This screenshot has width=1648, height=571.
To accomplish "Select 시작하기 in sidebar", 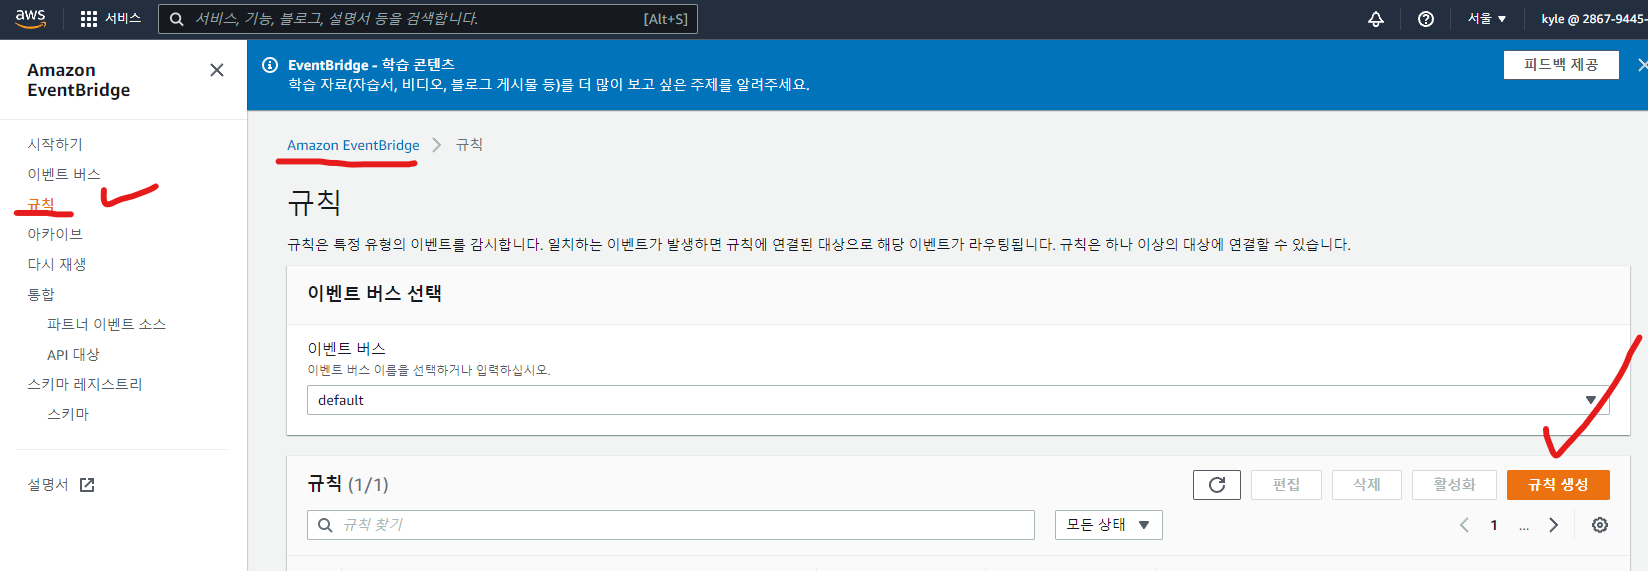I will (55, 144).
